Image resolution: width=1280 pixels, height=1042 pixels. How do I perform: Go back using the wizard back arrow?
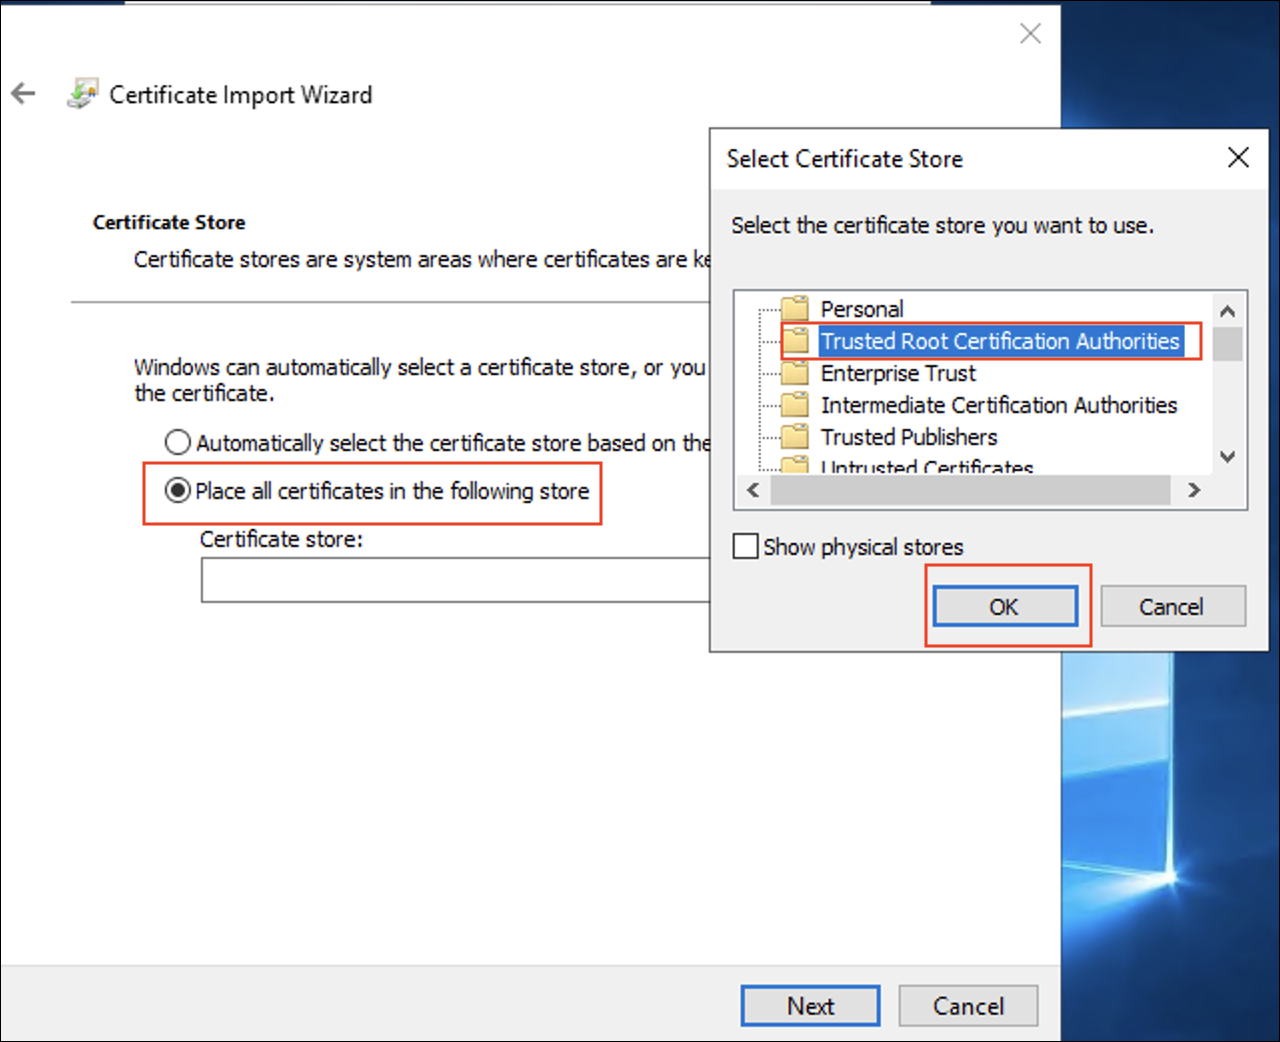pyautogui.click(x=23, y=94)
